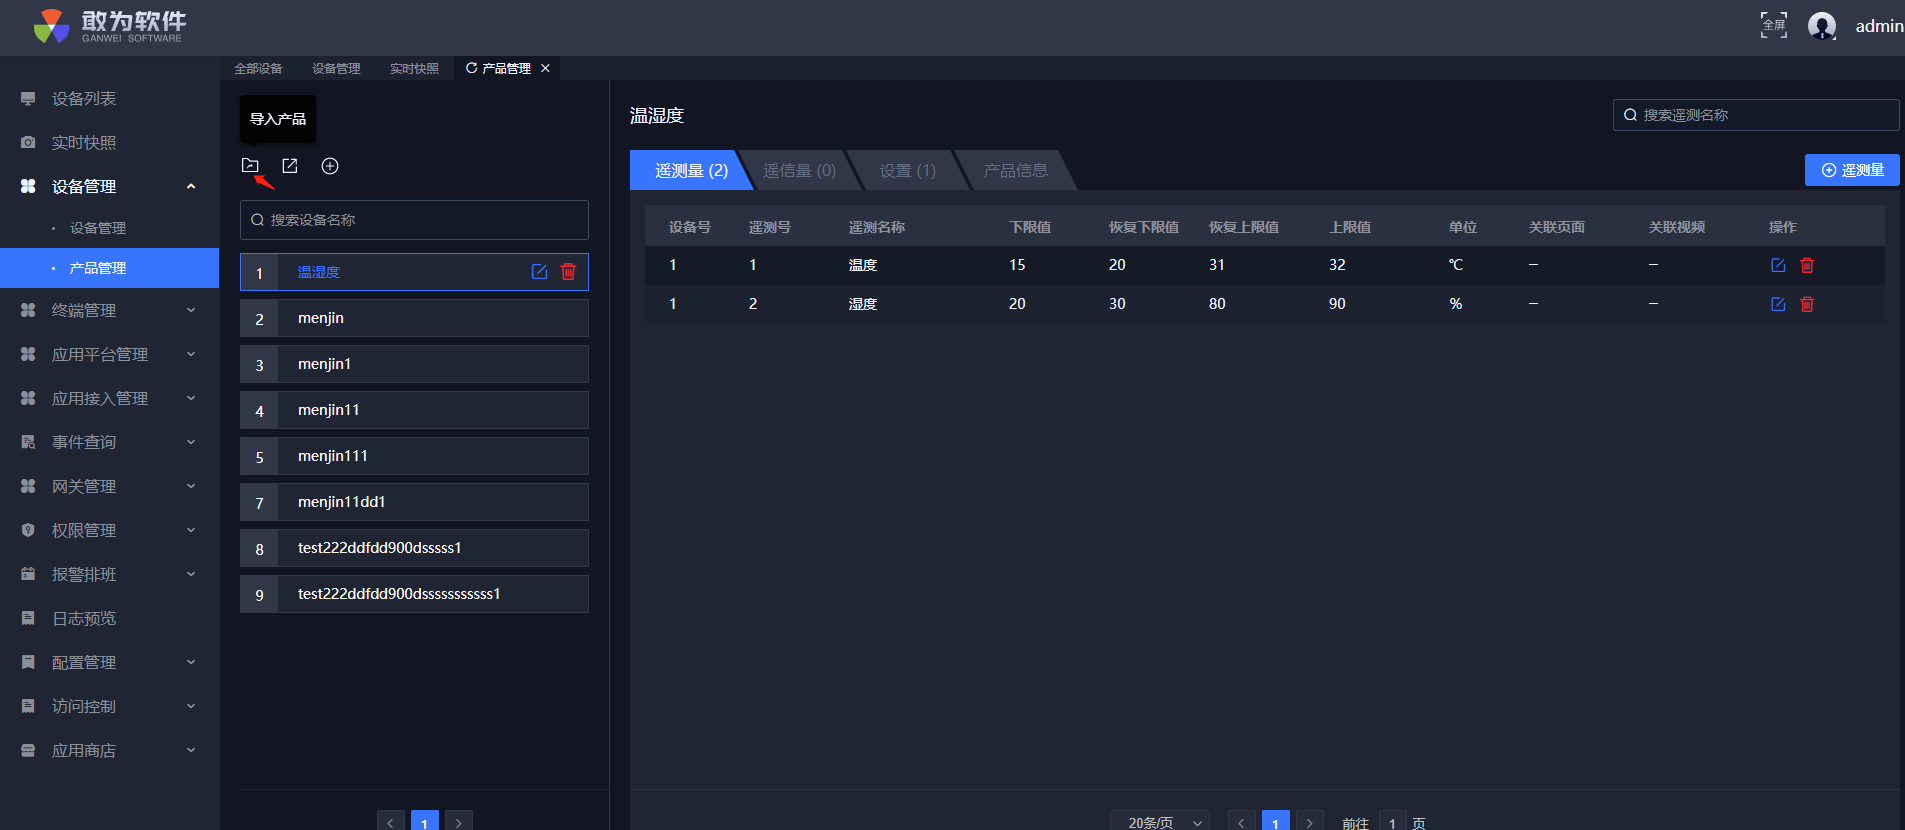The width and height of the screenshot is (1905, 830).
Task: Close the 产品管理 tab
Action: 545,68
